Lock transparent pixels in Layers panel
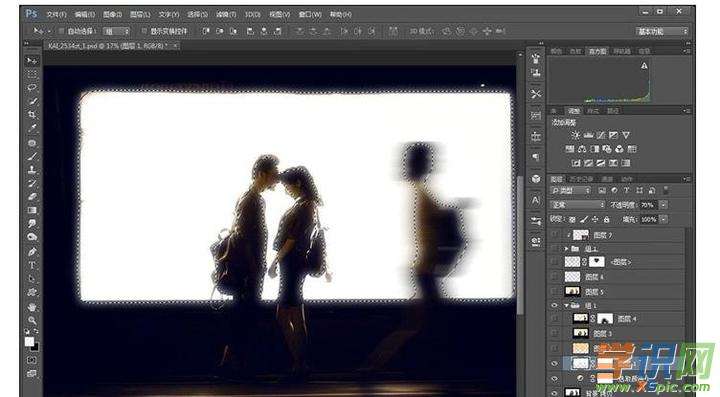 [x=572, y=219]
